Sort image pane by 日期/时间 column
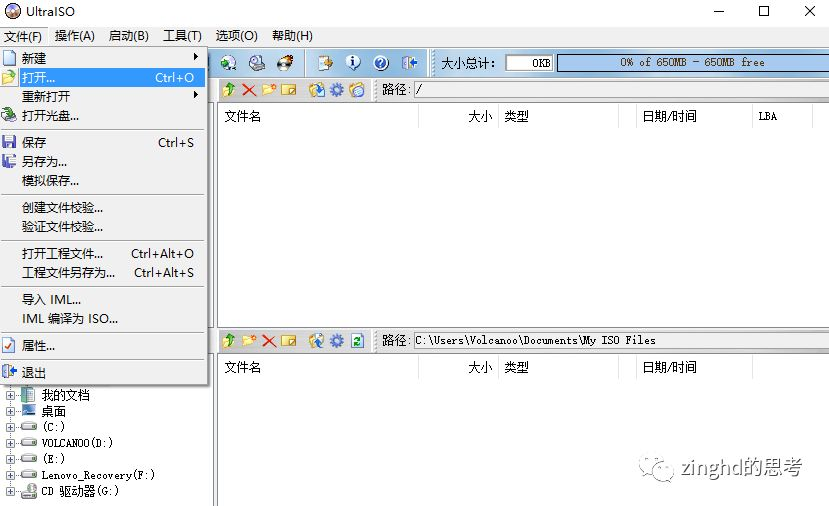The width and height of the screenshot is (829, 506). pos(694,116)
